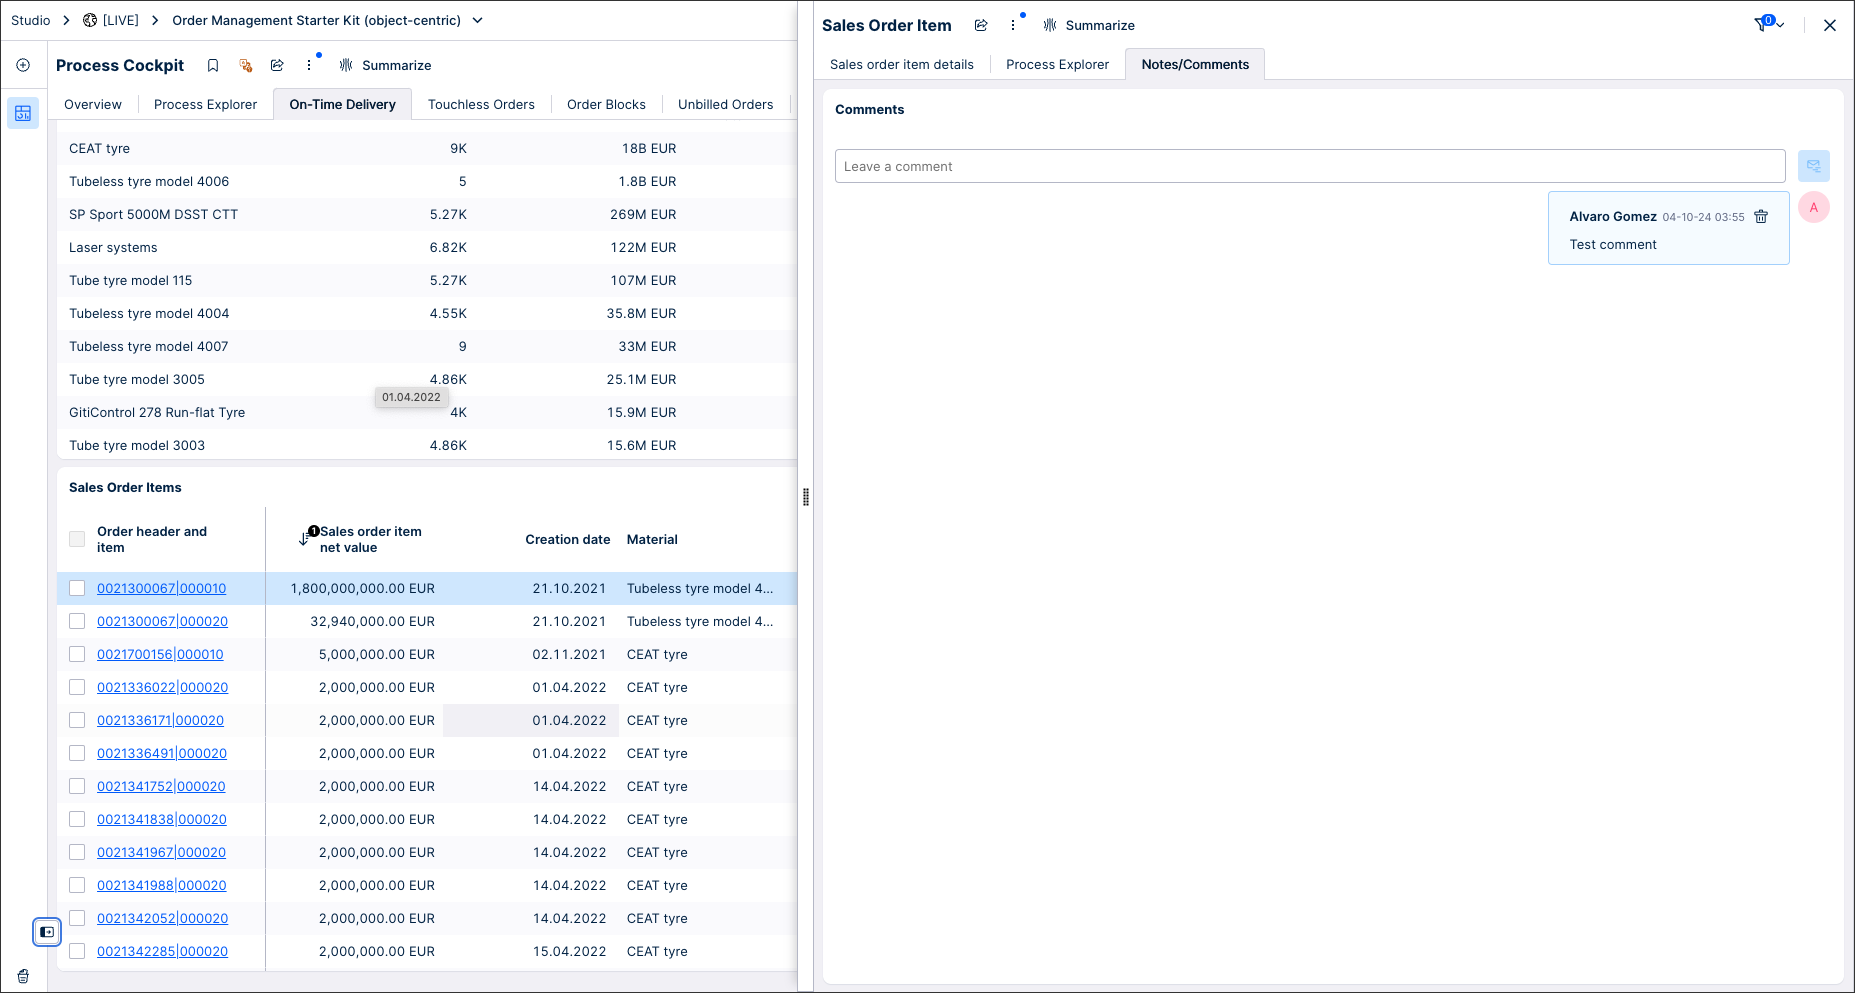Check the box for order 0021341967|000020
This screenshot has width=1855, height=993.
(x=77, y=852)
